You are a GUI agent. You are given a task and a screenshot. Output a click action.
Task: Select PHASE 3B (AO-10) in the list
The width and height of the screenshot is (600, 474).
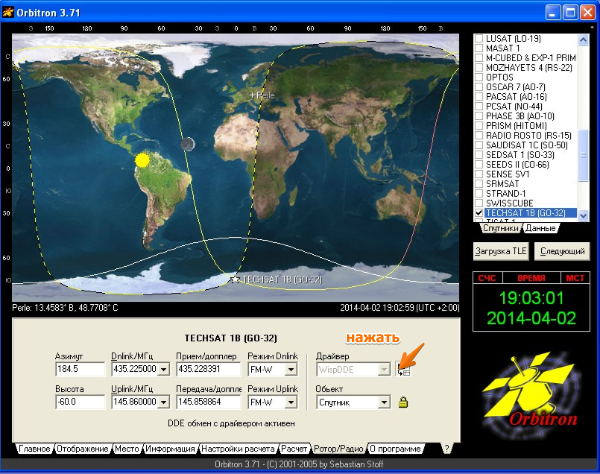(x=520, y=116)
